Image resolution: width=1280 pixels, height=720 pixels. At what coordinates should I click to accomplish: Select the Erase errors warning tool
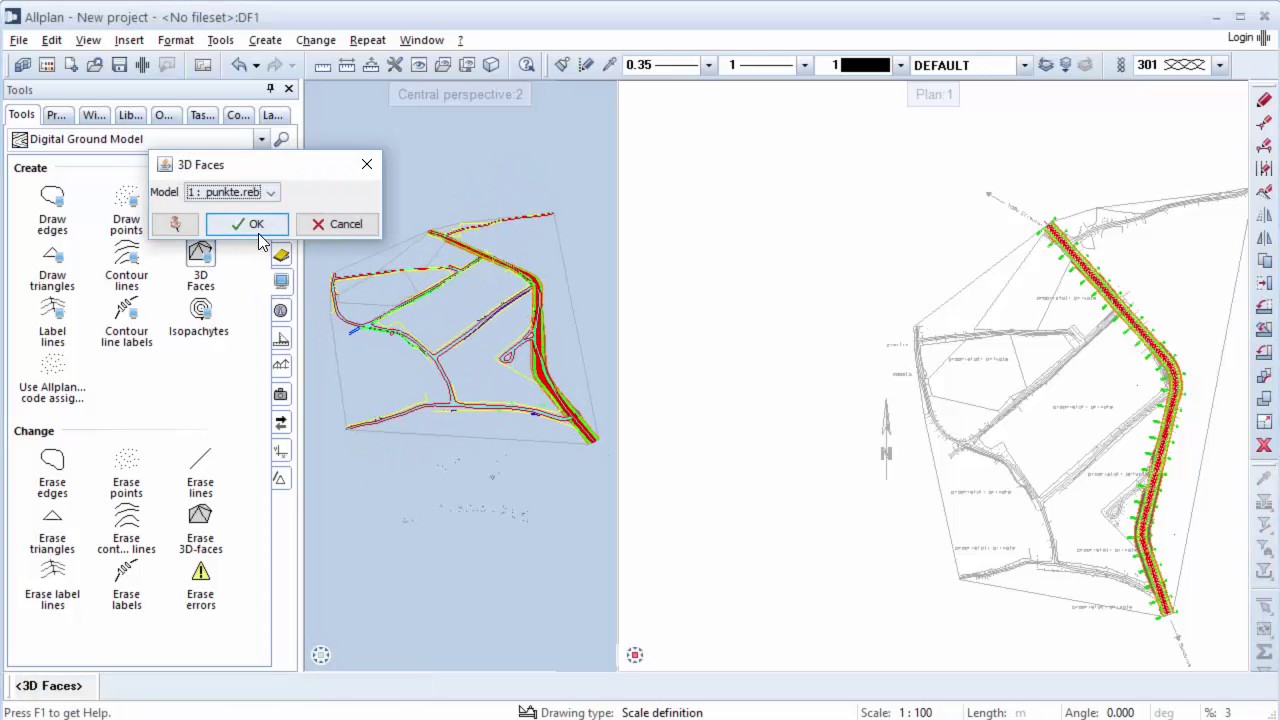click(x=200, y=585)
